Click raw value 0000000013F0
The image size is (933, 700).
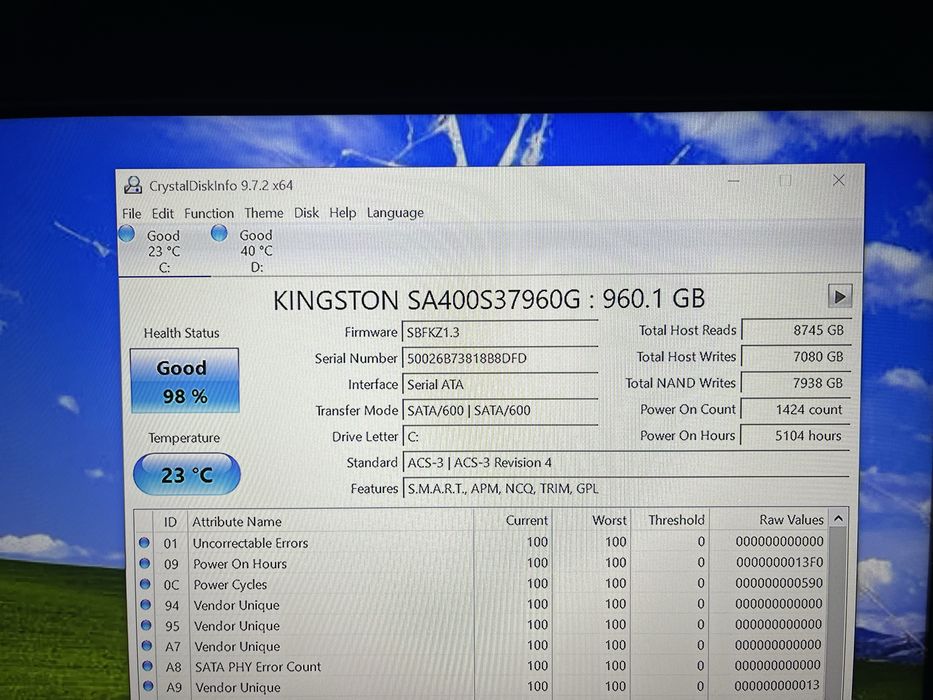pyautogui.click(x=779, y=562)
